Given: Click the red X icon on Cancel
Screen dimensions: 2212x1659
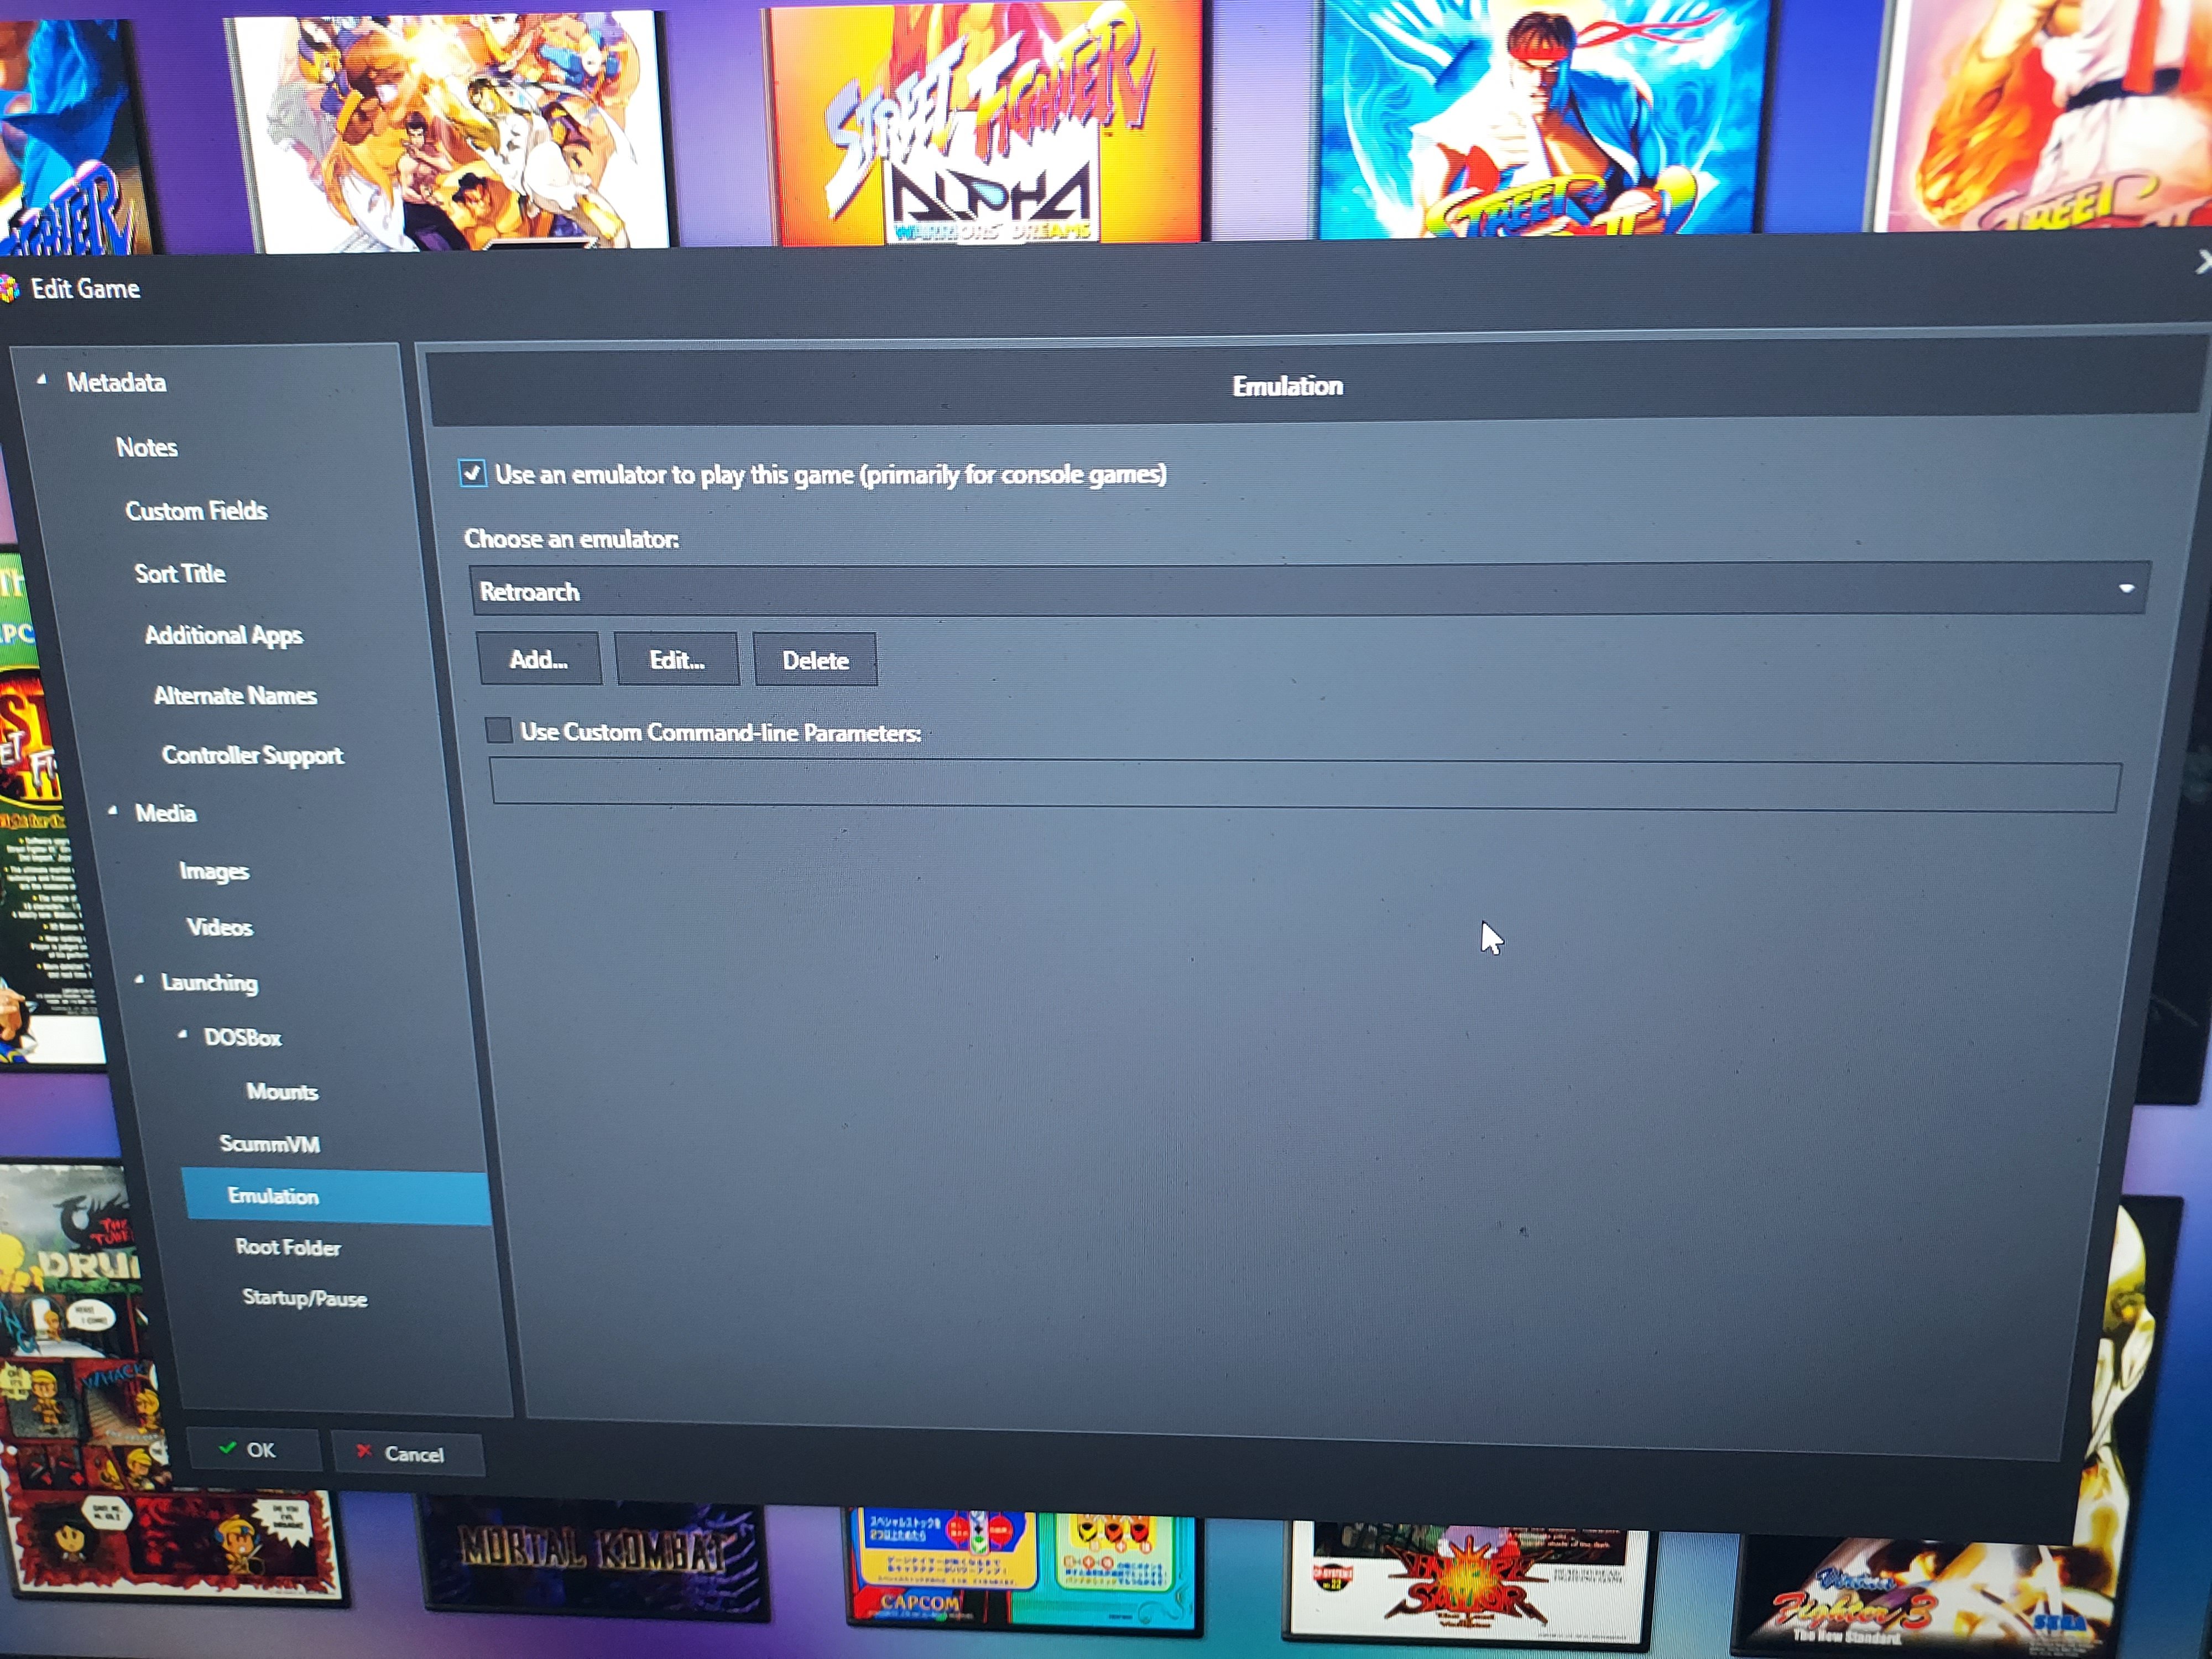Looking at the screenshot, I should [364, 1451].
